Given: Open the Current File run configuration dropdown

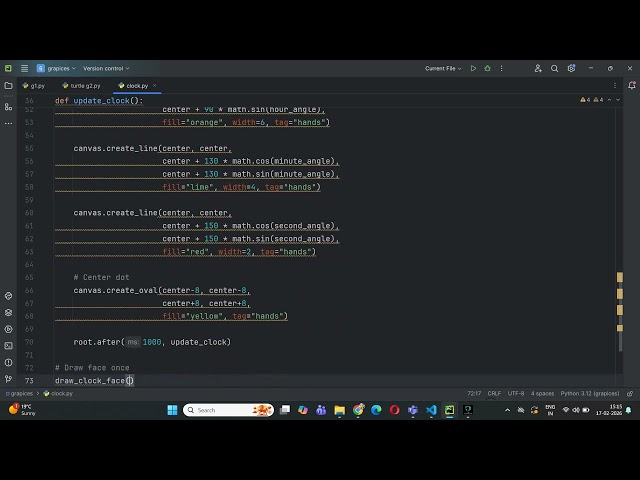Looking at the screenshot, I should [x=443, y=69].
